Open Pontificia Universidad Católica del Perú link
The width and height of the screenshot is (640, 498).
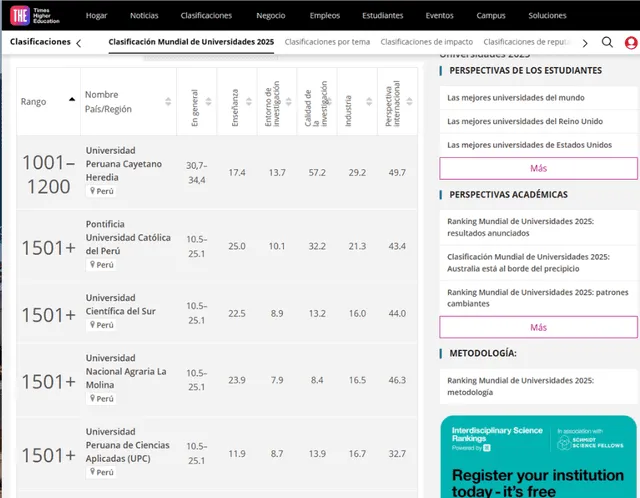(128, 238)
